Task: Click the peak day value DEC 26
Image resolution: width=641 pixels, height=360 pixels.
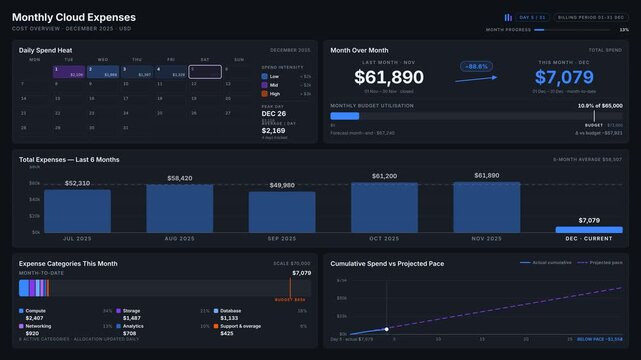Action: [273, 114]
